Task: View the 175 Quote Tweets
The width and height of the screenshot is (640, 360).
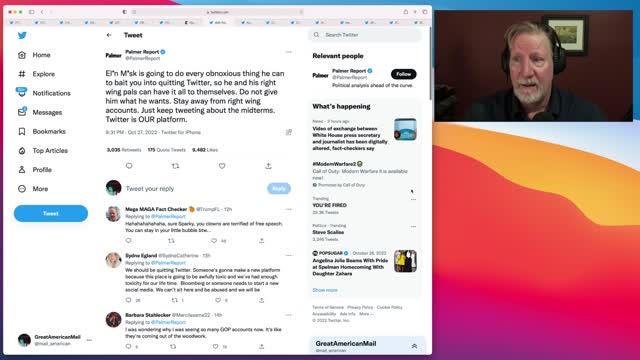Action: pyautogui.click(x=167, y=150)
